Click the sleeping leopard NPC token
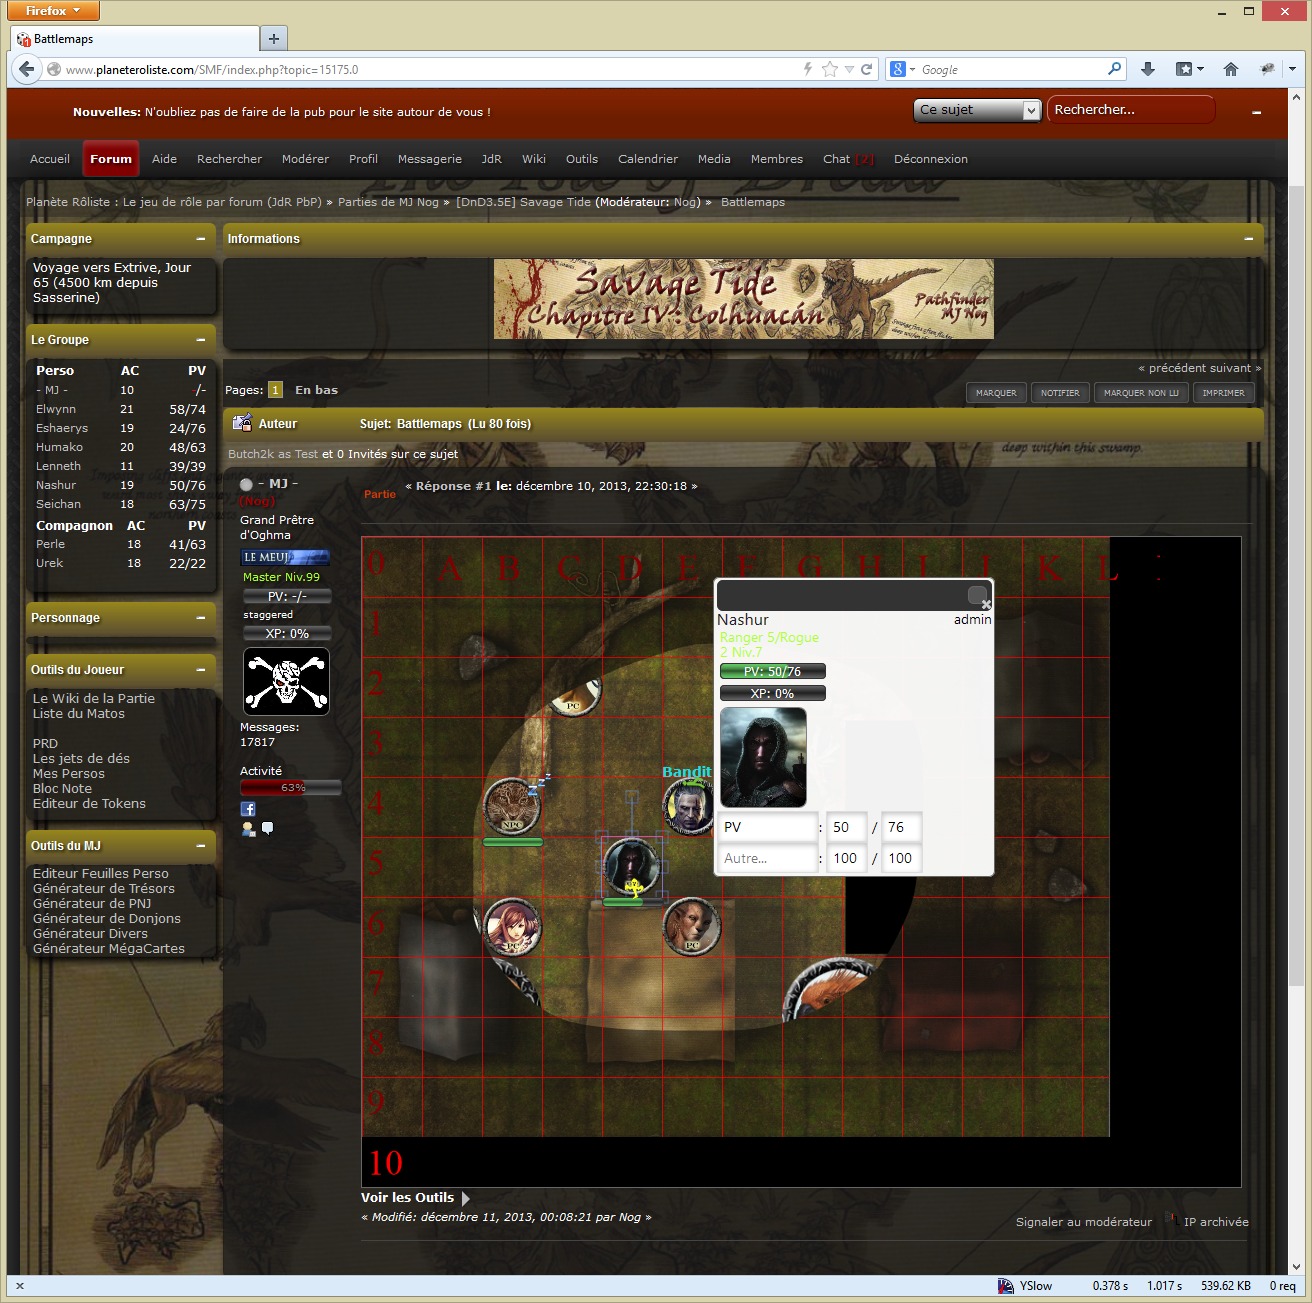 pyautogui.click(x=512, y=805)
